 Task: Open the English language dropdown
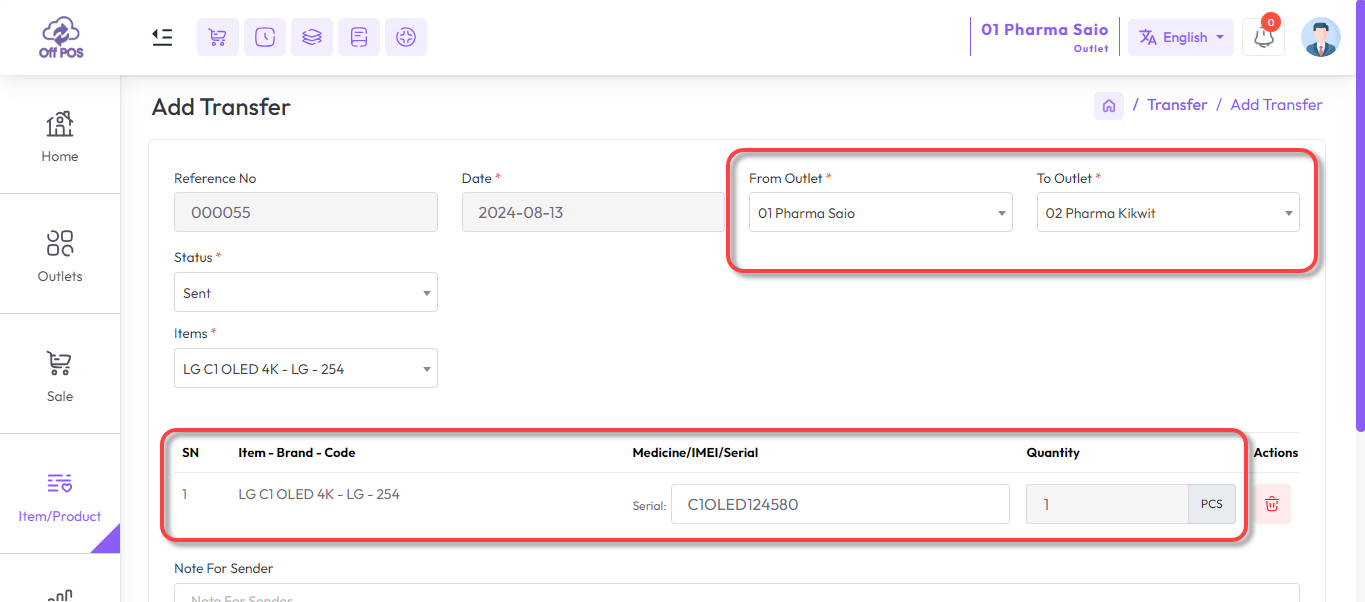[x=1181, y=37]
